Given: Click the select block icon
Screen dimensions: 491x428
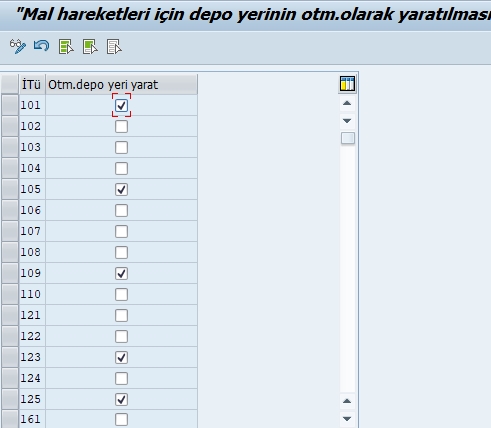Looking at the screenshot, I should pyautogui.click(x=90, y=47).
